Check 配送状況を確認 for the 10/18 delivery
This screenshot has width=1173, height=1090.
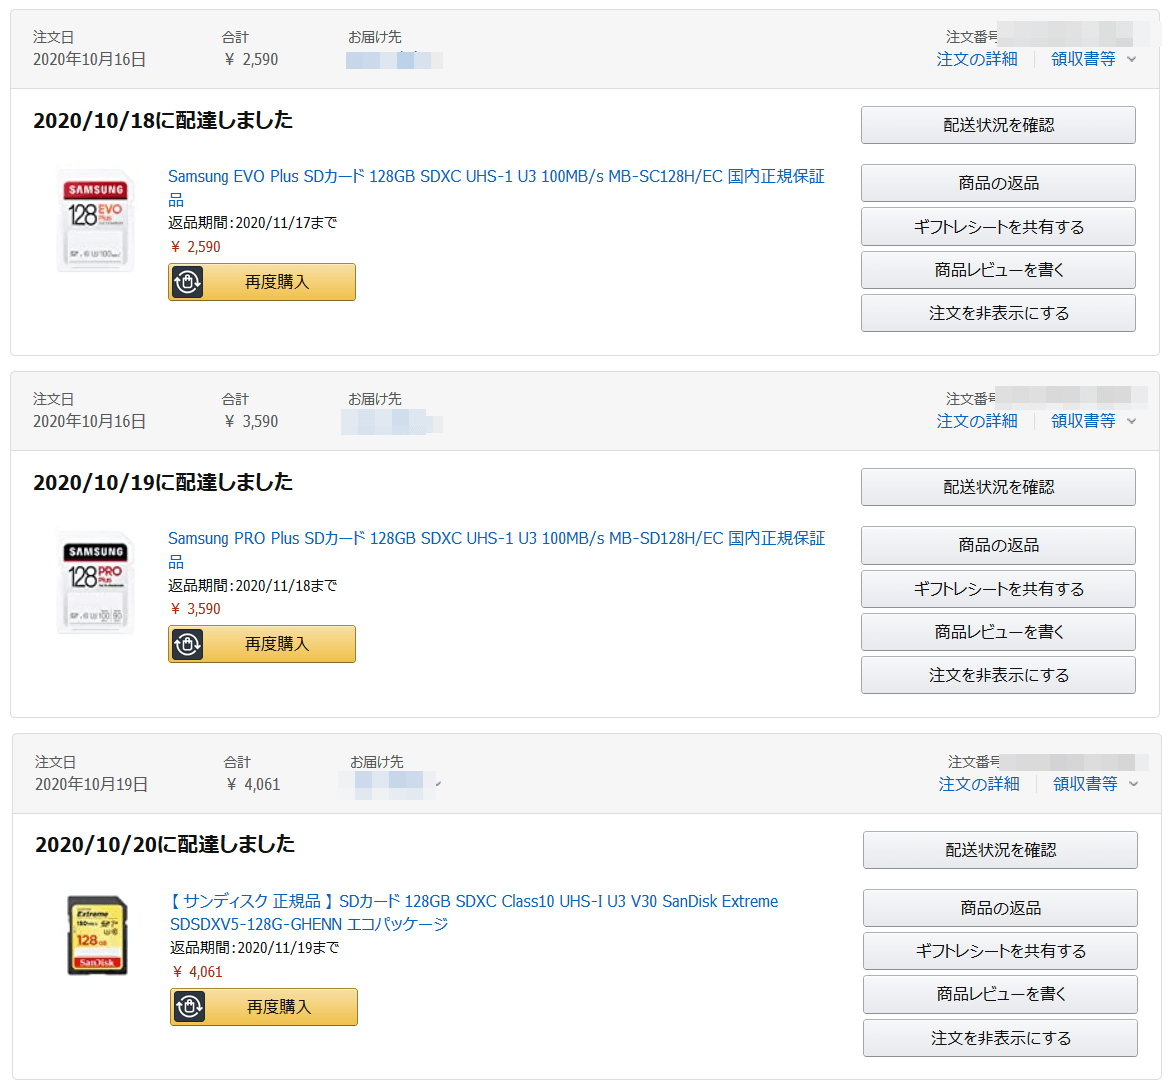[998, 125]
